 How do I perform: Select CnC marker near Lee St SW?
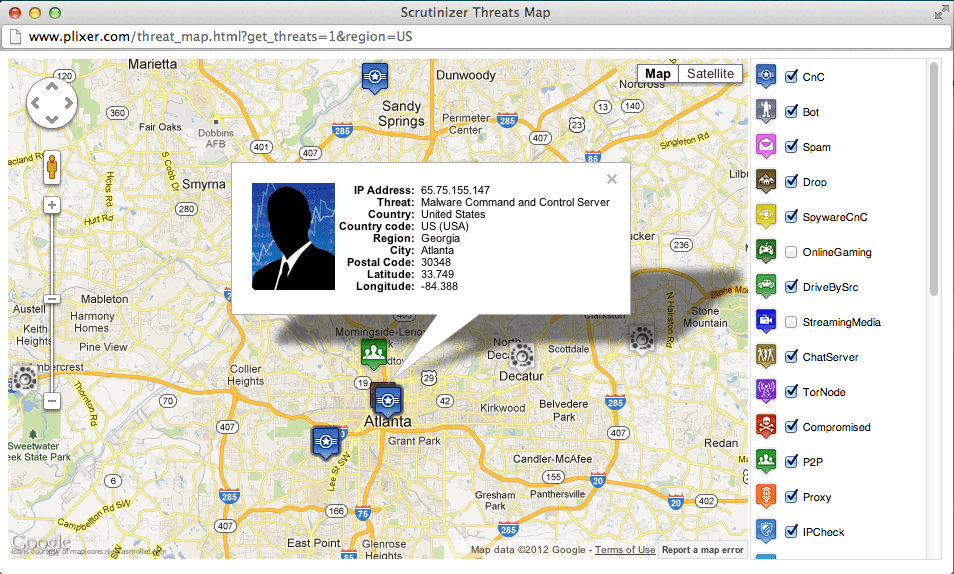click(x=326, y=443)
